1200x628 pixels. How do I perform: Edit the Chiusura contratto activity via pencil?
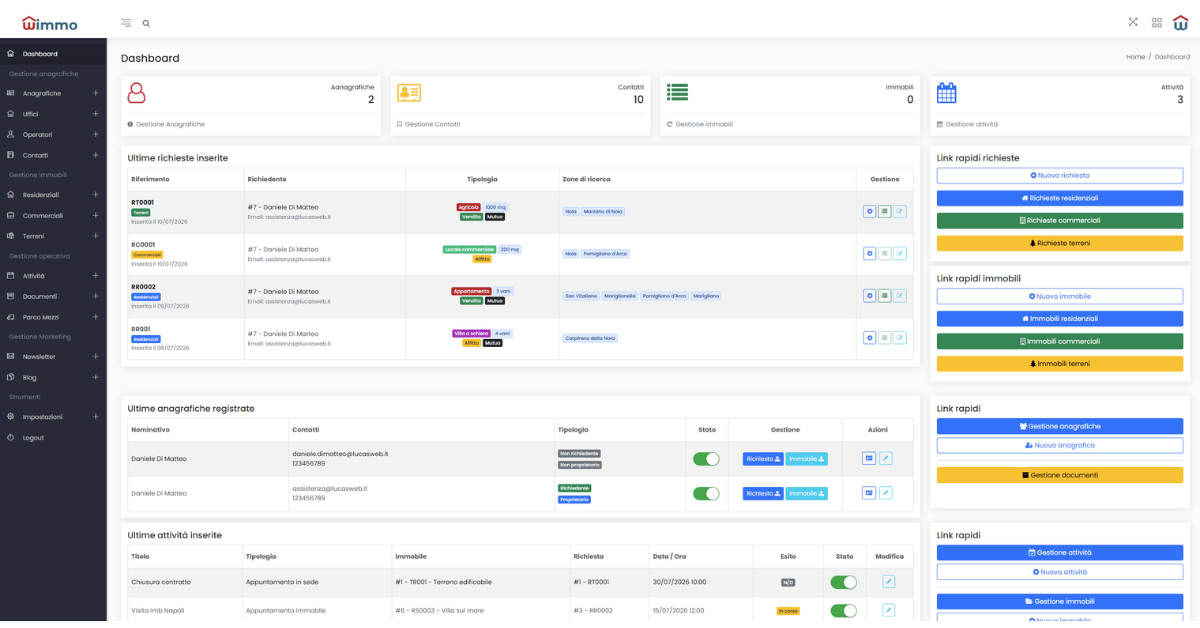click(x=889, y=581)
